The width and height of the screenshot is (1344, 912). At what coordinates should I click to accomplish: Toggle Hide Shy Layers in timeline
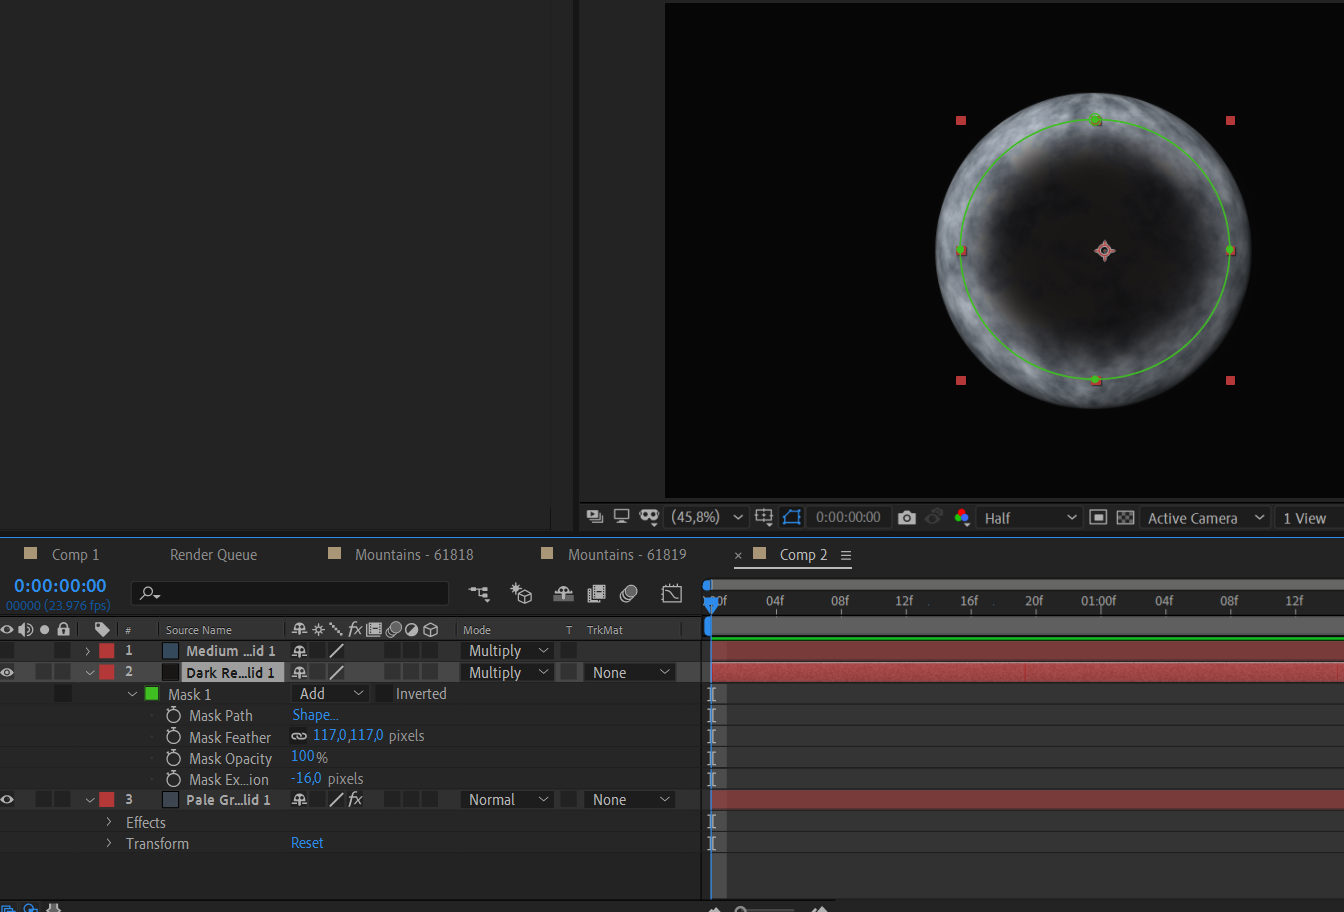point(564,594)
